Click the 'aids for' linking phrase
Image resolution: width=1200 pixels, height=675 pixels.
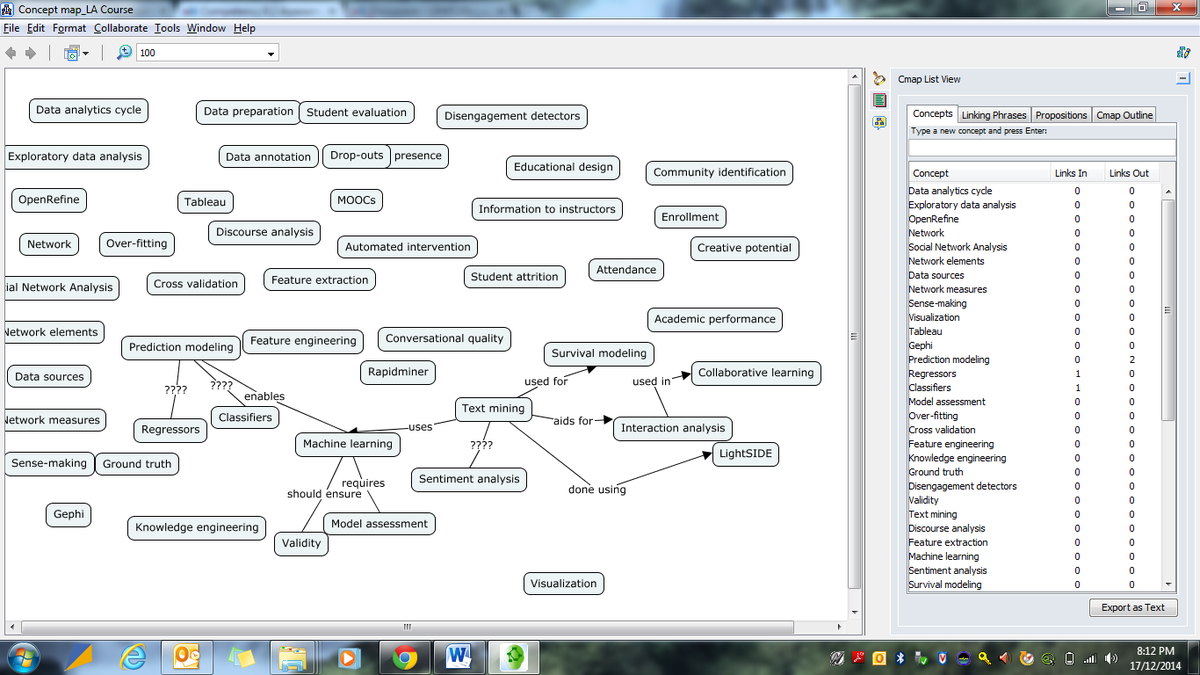(572, 421)
